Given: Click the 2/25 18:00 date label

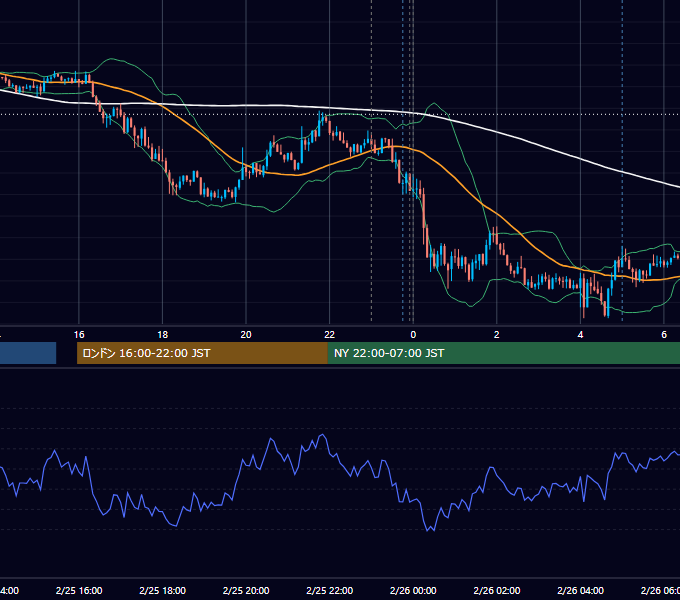Looking at the screenshot, I should (162, 590).
